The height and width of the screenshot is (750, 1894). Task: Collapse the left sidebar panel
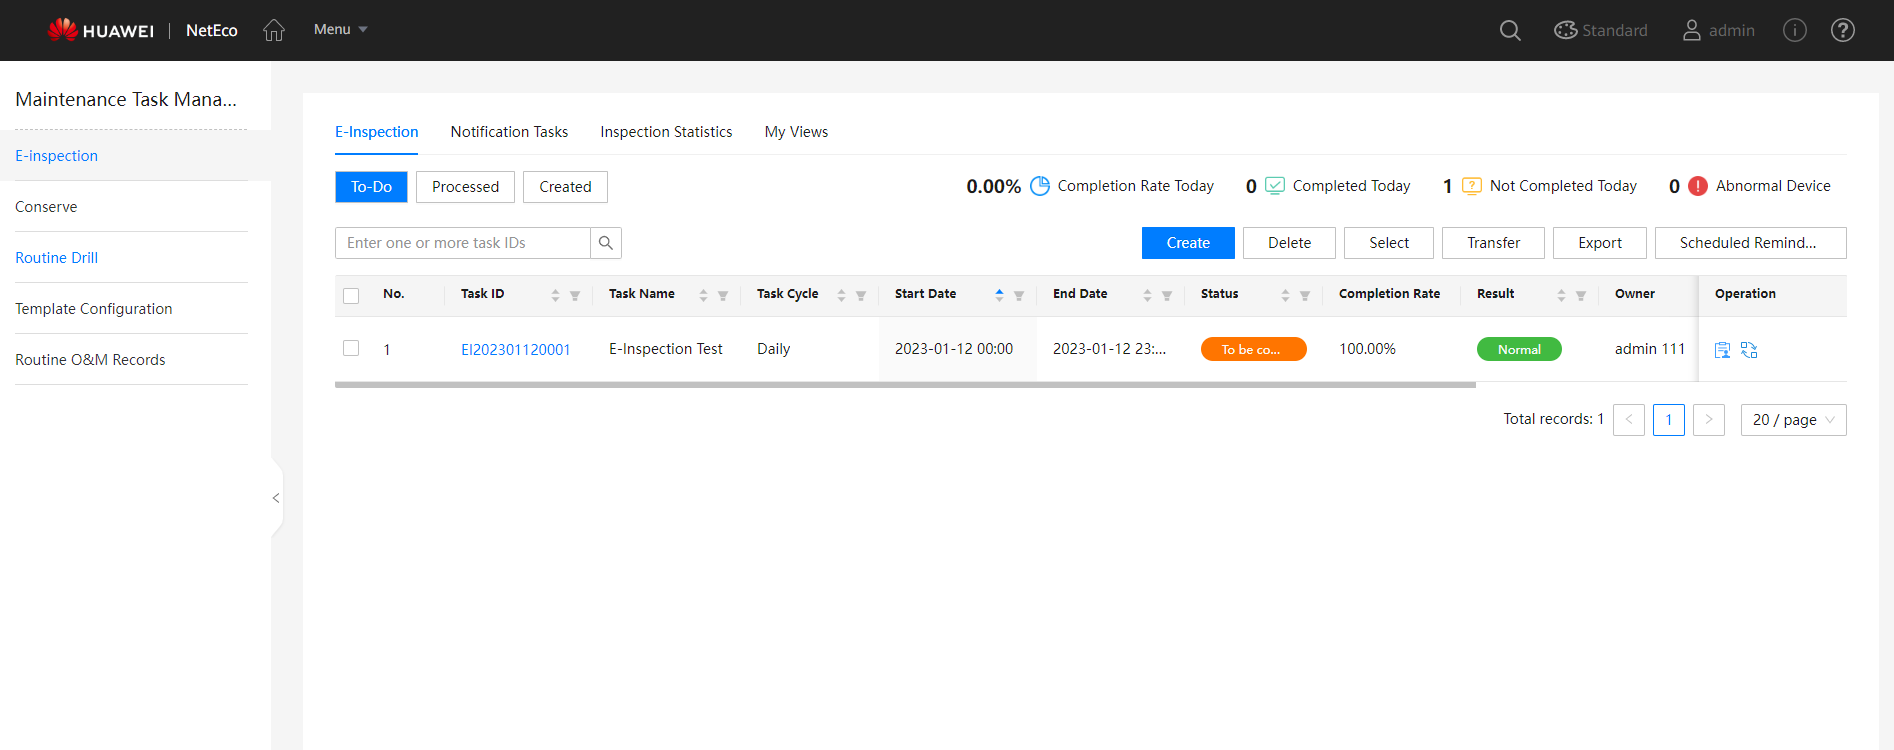tap(276, 498)
